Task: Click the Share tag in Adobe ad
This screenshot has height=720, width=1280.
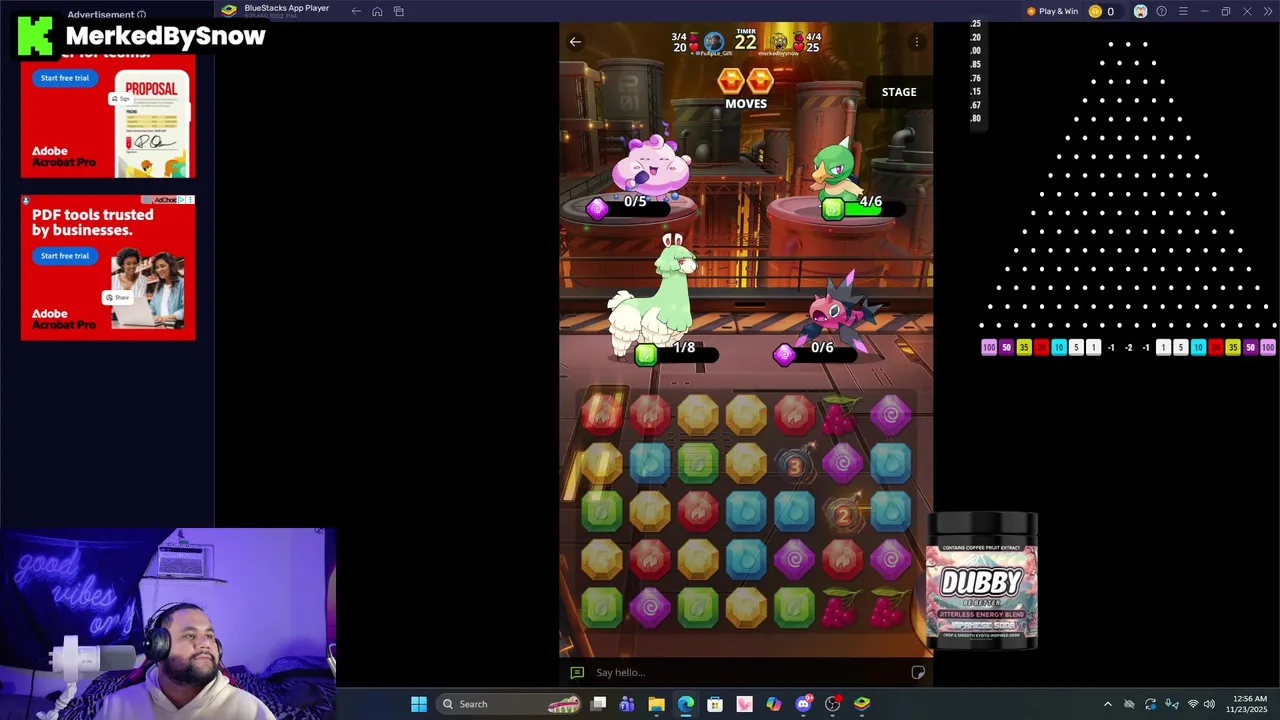Action: click(119, 298)
